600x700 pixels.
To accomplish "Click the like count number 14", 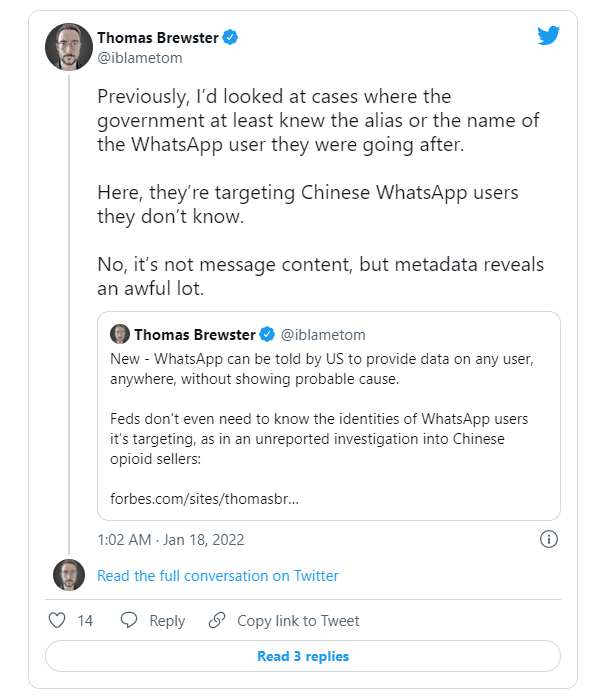I will [x=85, y=621].
